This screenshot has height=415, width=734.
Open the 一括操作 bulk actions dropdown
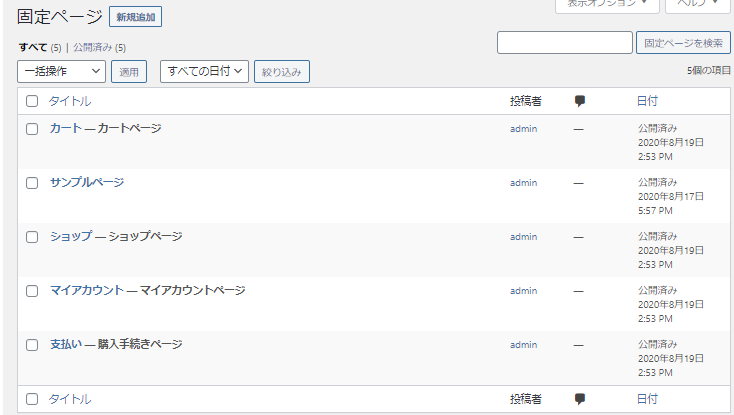point(61,72)
